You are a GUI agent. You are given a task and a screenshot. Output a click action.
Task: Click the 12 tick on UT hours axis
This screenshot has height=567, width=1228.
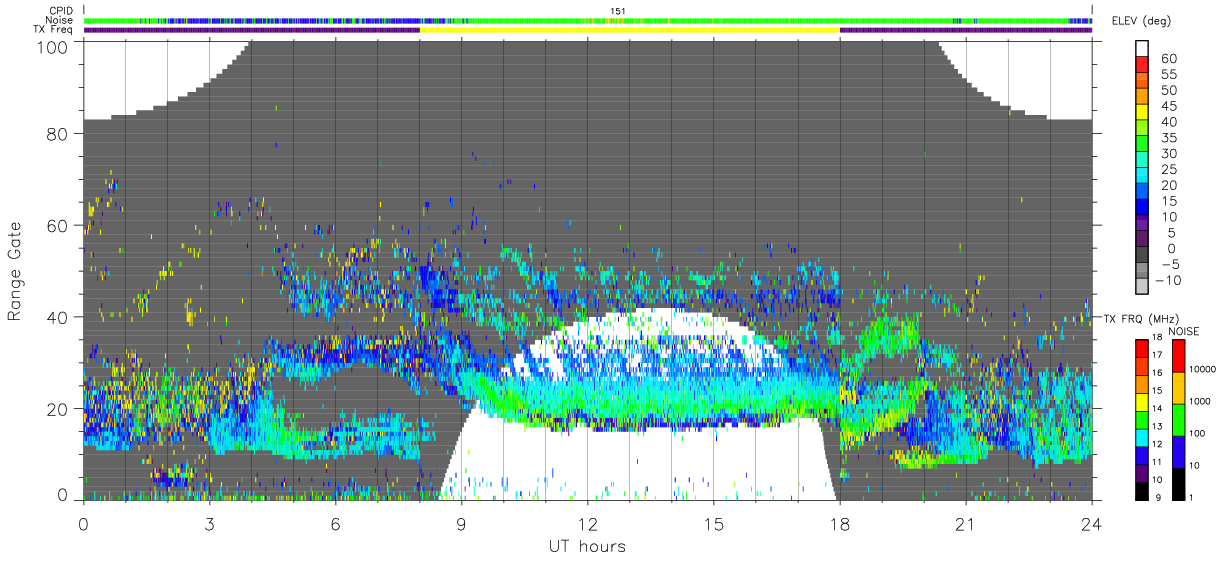(x=588, y=523)
